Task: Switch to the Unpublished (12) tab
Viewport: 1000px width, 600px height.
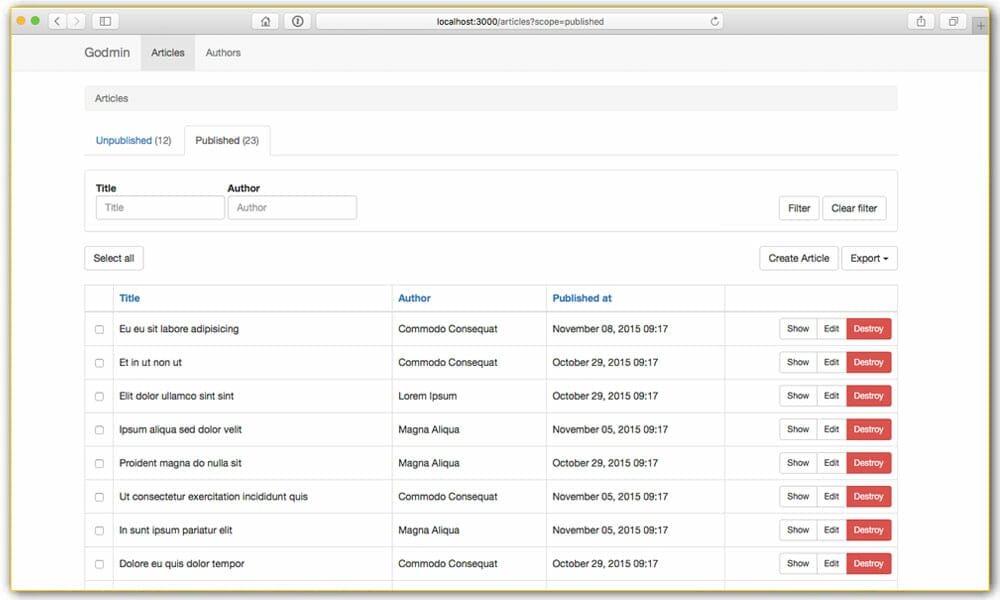Action: tap(133, 140)
